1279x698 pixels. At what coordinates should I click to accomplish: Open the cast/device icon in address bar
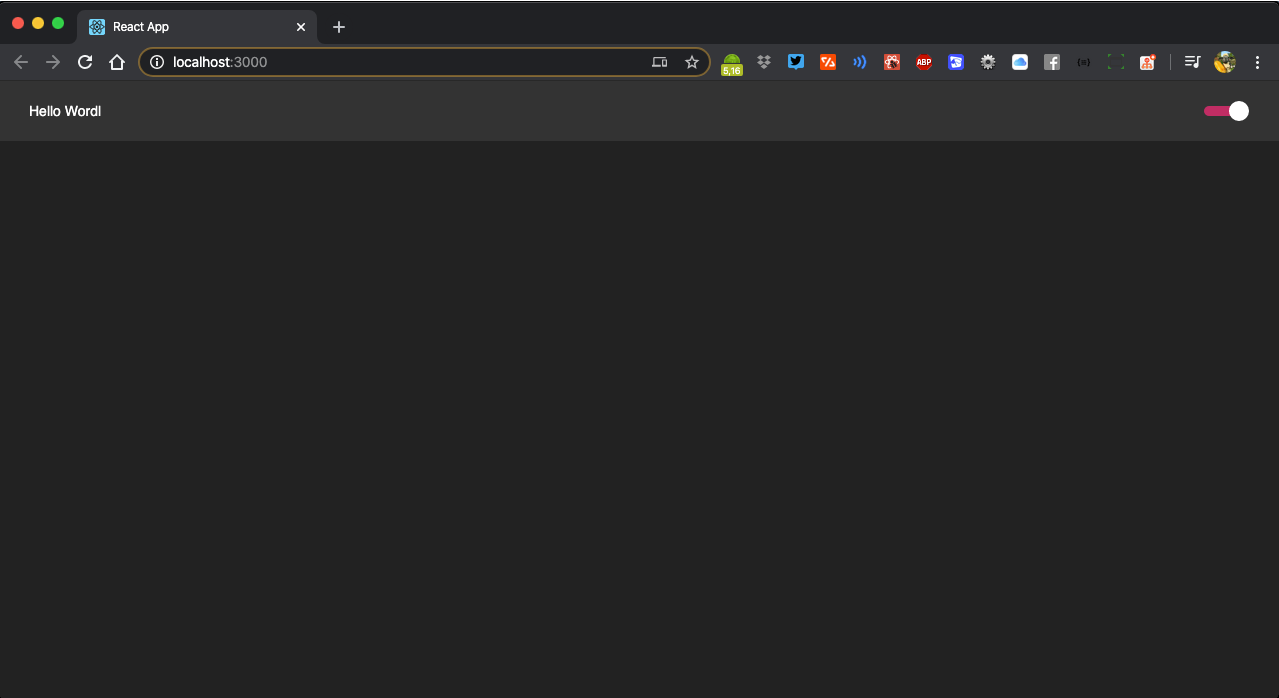[x=659, y=62]
